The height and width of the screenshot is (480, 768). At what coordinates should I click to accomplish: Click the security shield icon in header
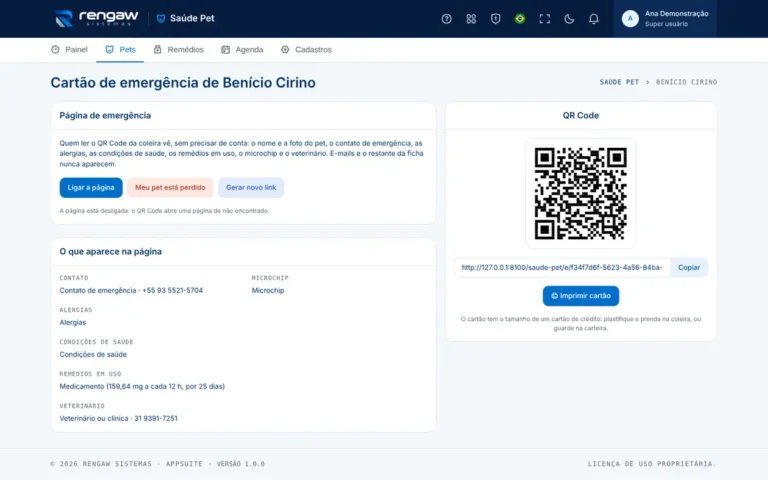(x=495, y=19)
